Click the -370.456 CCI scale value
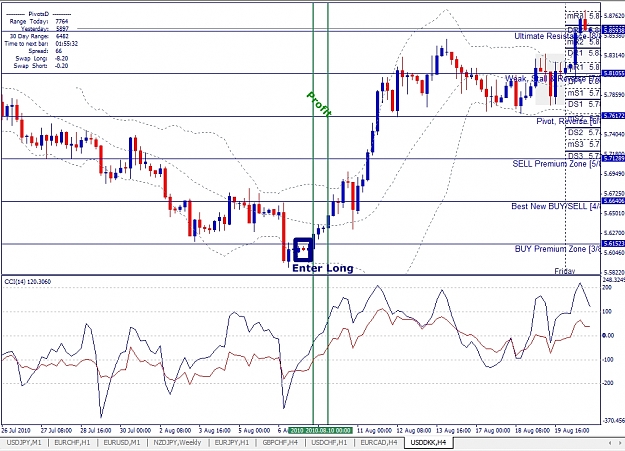Image resolution: width=625 pixels, height=451 pixels. click(x=614, y=421)
